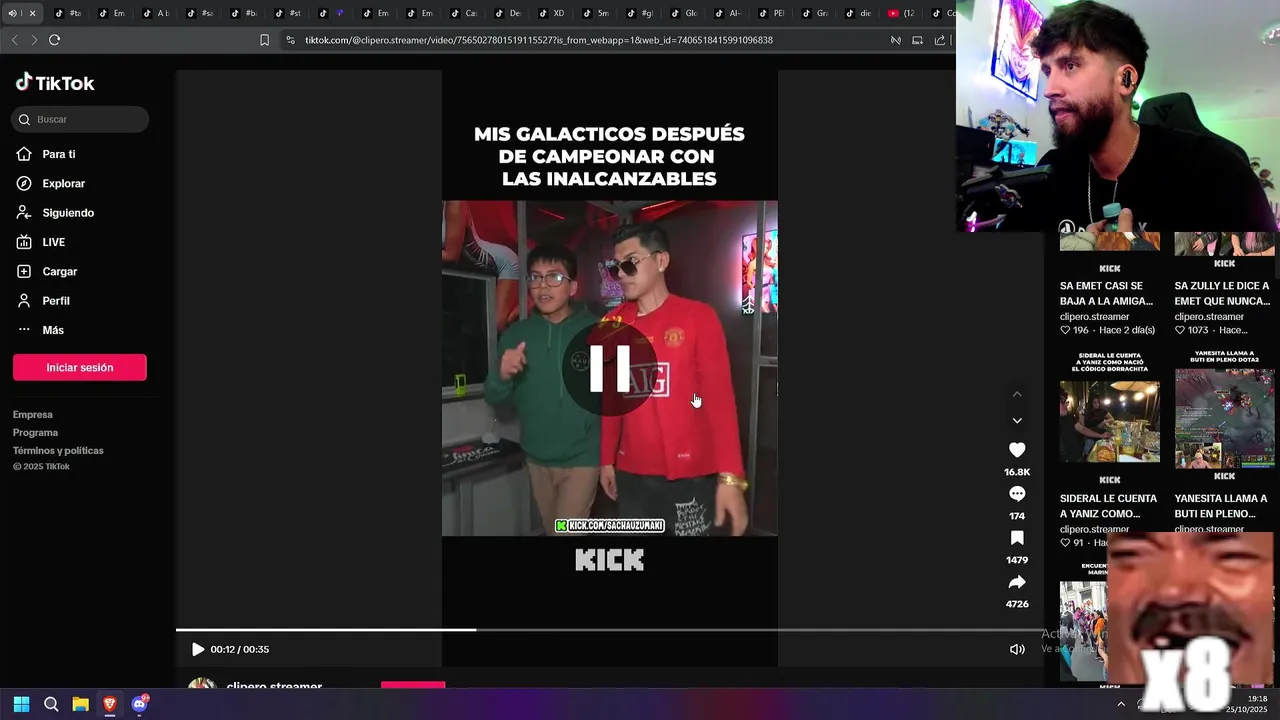Open clipero.streamer profile under video

point(274,687)
